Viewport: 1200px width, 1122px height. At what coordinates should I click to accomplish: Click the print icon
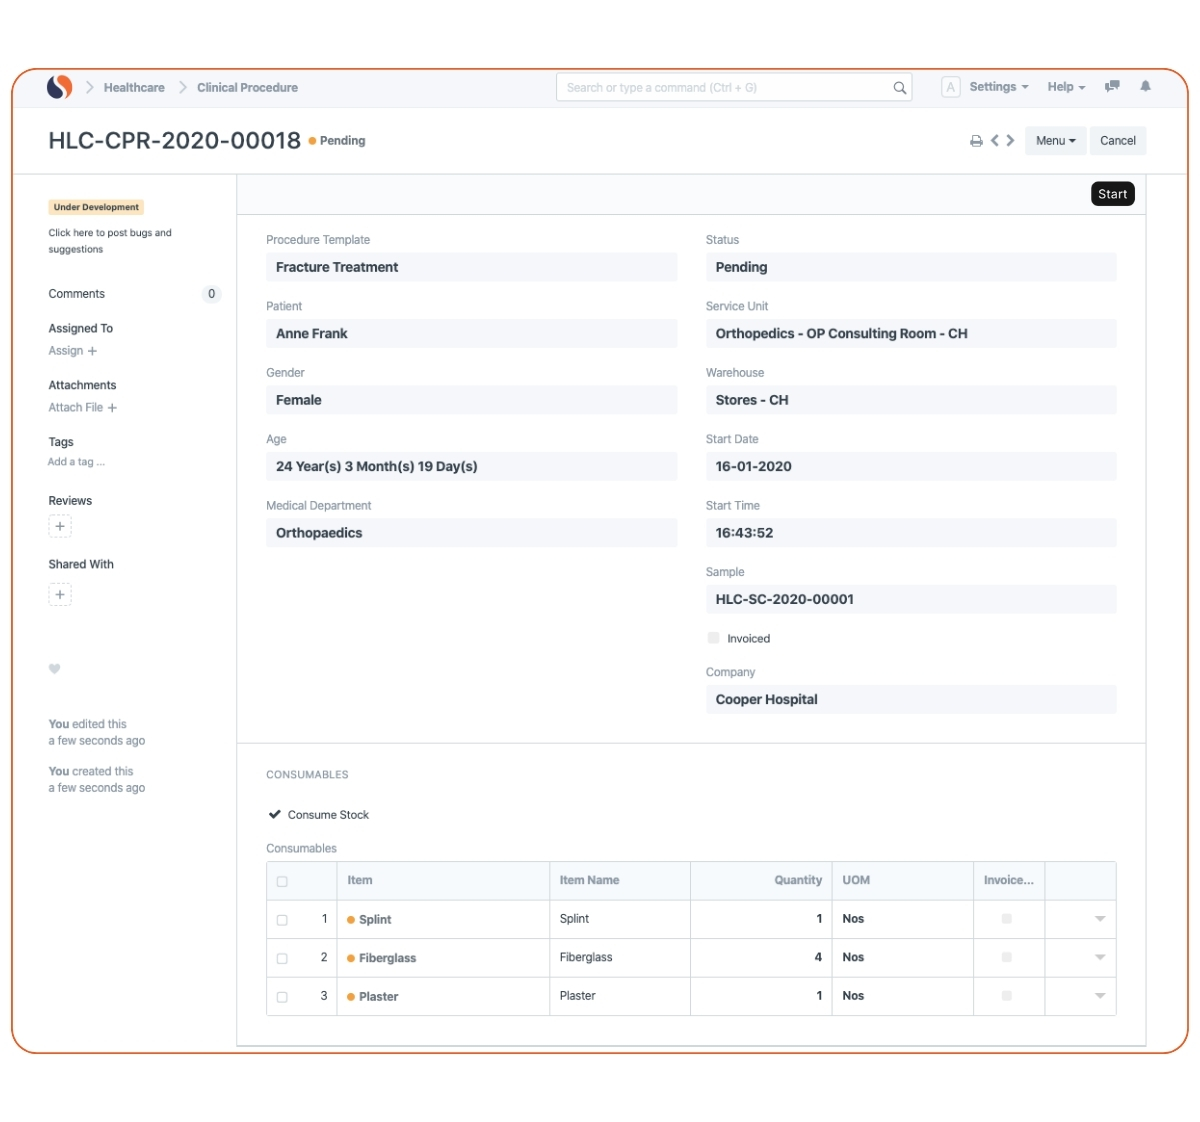(976, 141)
